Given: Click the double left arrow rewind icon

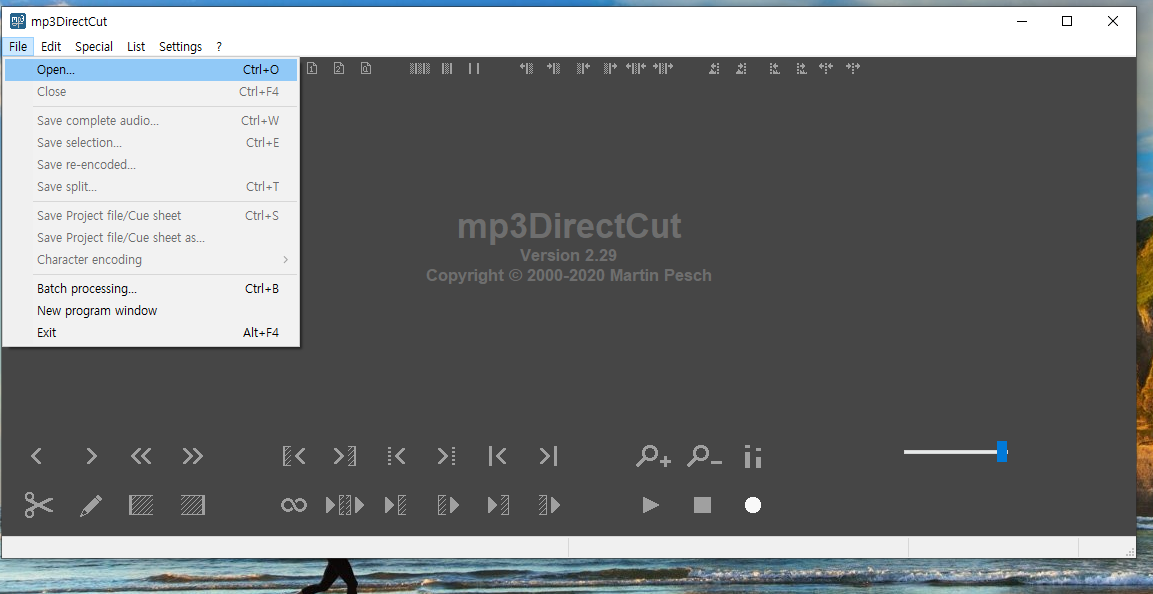Looking at the screenshot, I should click(x=140, y=457).
